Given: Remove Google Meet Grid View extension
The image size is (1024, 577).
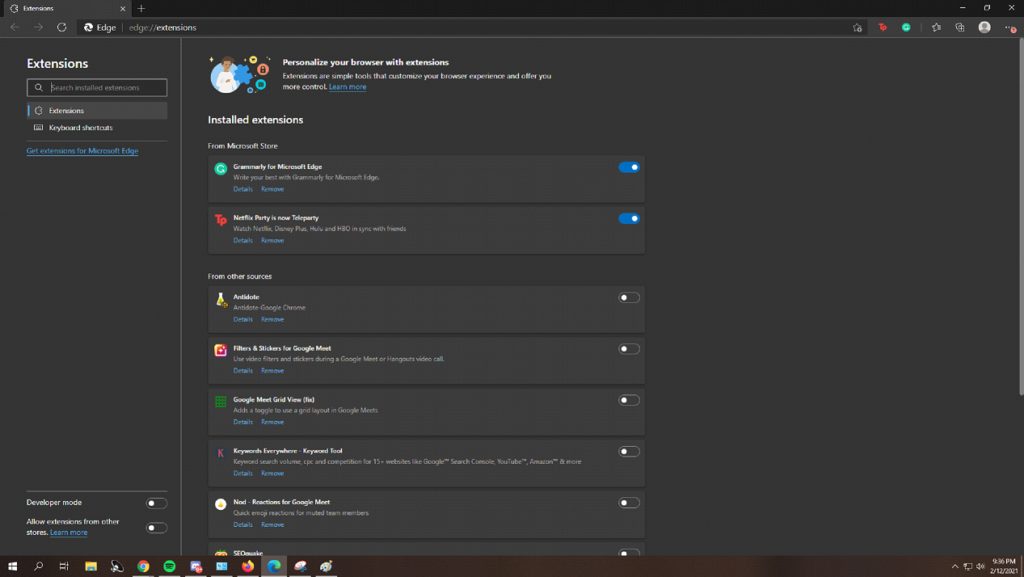Looking at the screenshot, I should click(272, 422).
